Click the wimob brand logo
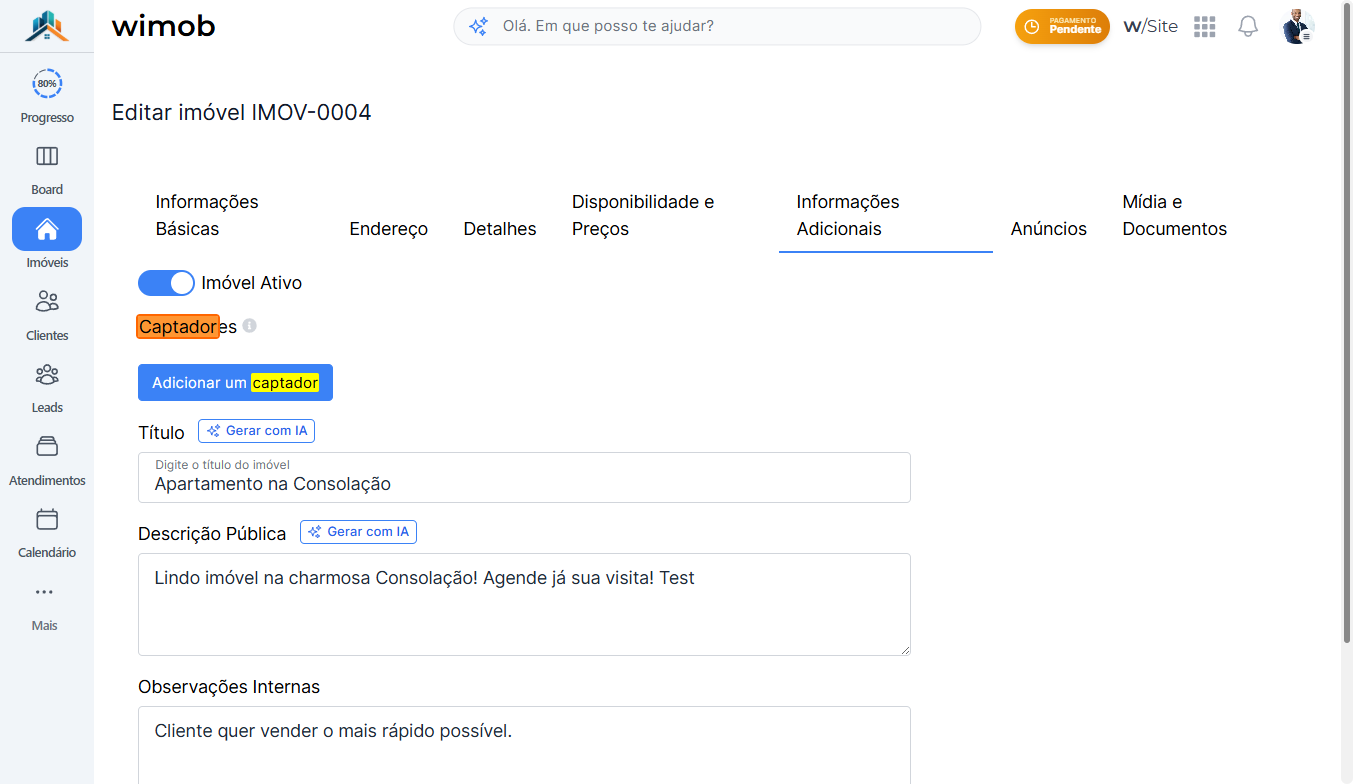This screenshot has height=784, width=1353. (163, 26)
